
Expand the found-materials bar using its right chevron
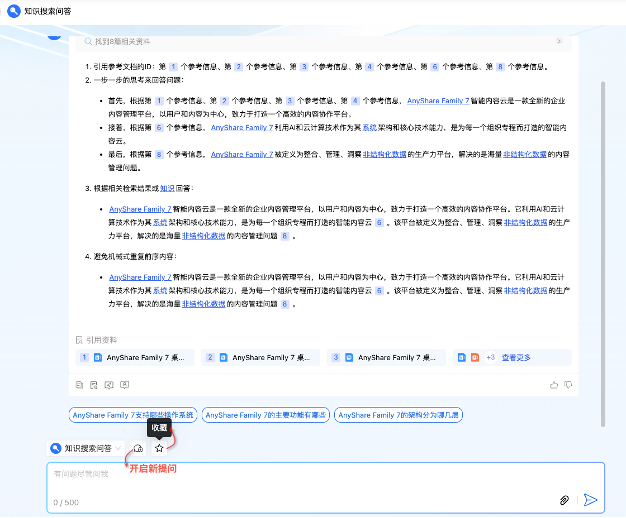click(x=559, y=41)
